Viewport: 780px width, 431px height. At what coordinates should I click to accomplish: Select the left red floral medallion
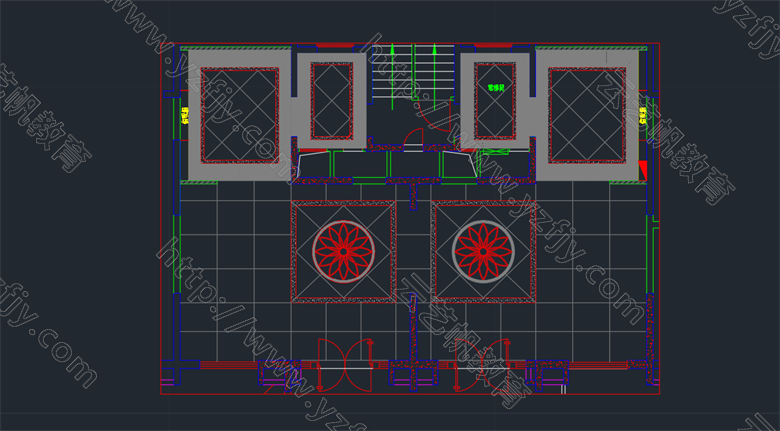(x=343, y=251)
